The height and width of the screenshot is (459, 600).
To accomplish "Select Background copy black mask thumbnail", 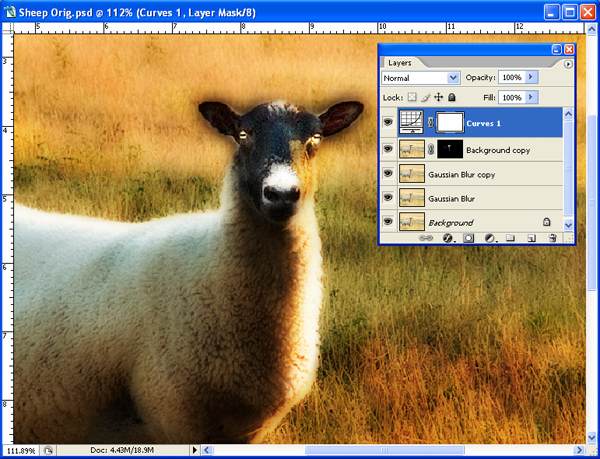I will tap(450, 150).
